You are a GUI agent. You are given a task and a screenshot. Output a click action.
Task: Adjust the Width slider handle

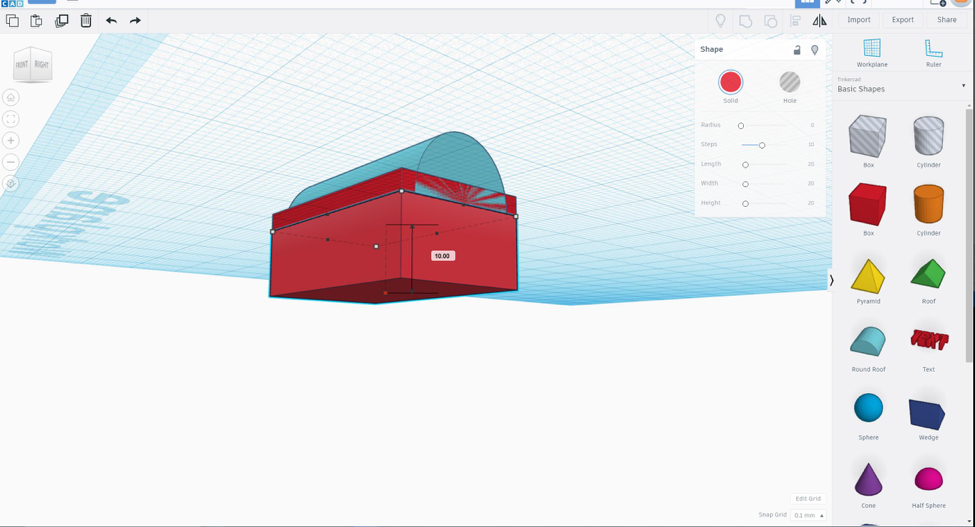coord(745,184)
